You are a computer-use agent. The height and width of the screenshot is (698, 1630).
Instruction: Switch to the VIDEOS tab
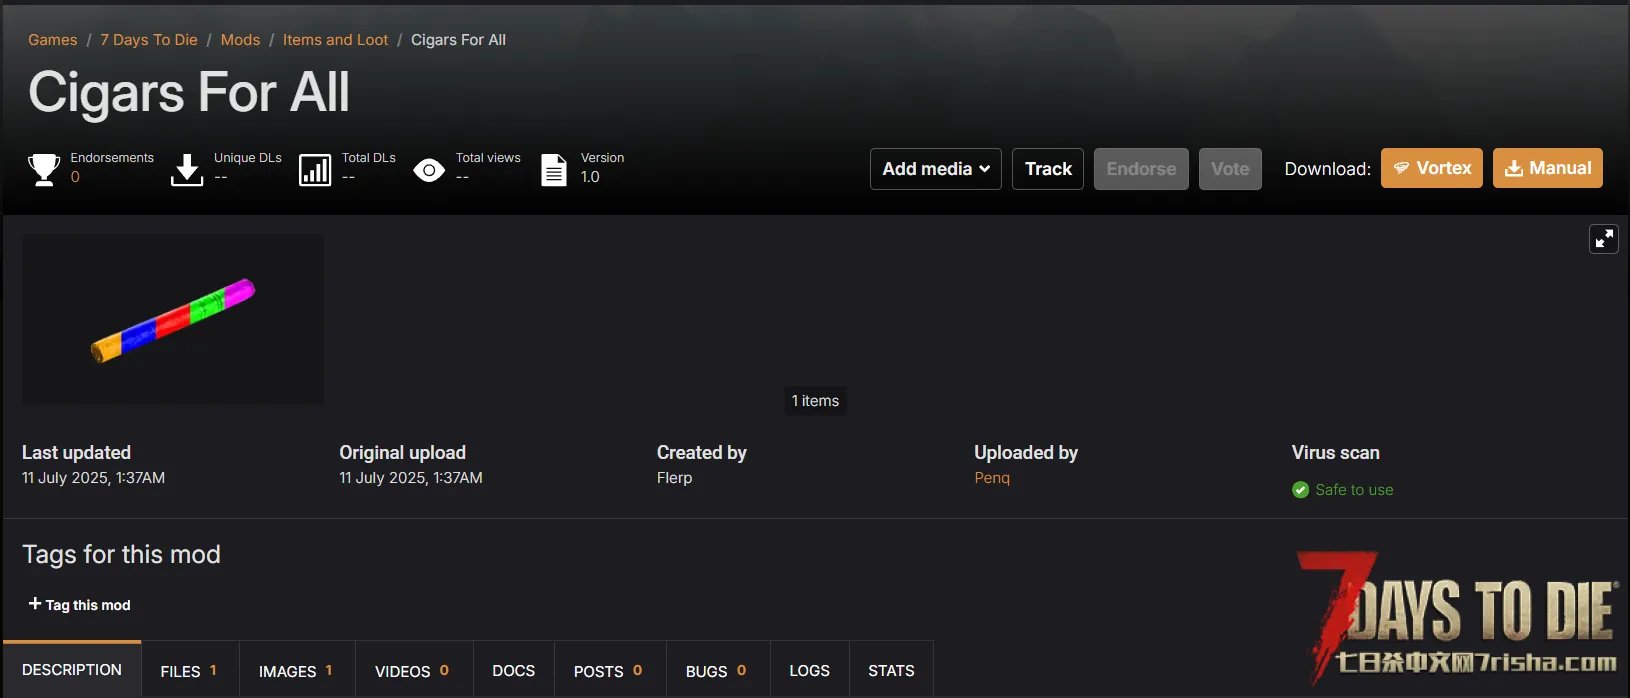click(x=413, y=671)
